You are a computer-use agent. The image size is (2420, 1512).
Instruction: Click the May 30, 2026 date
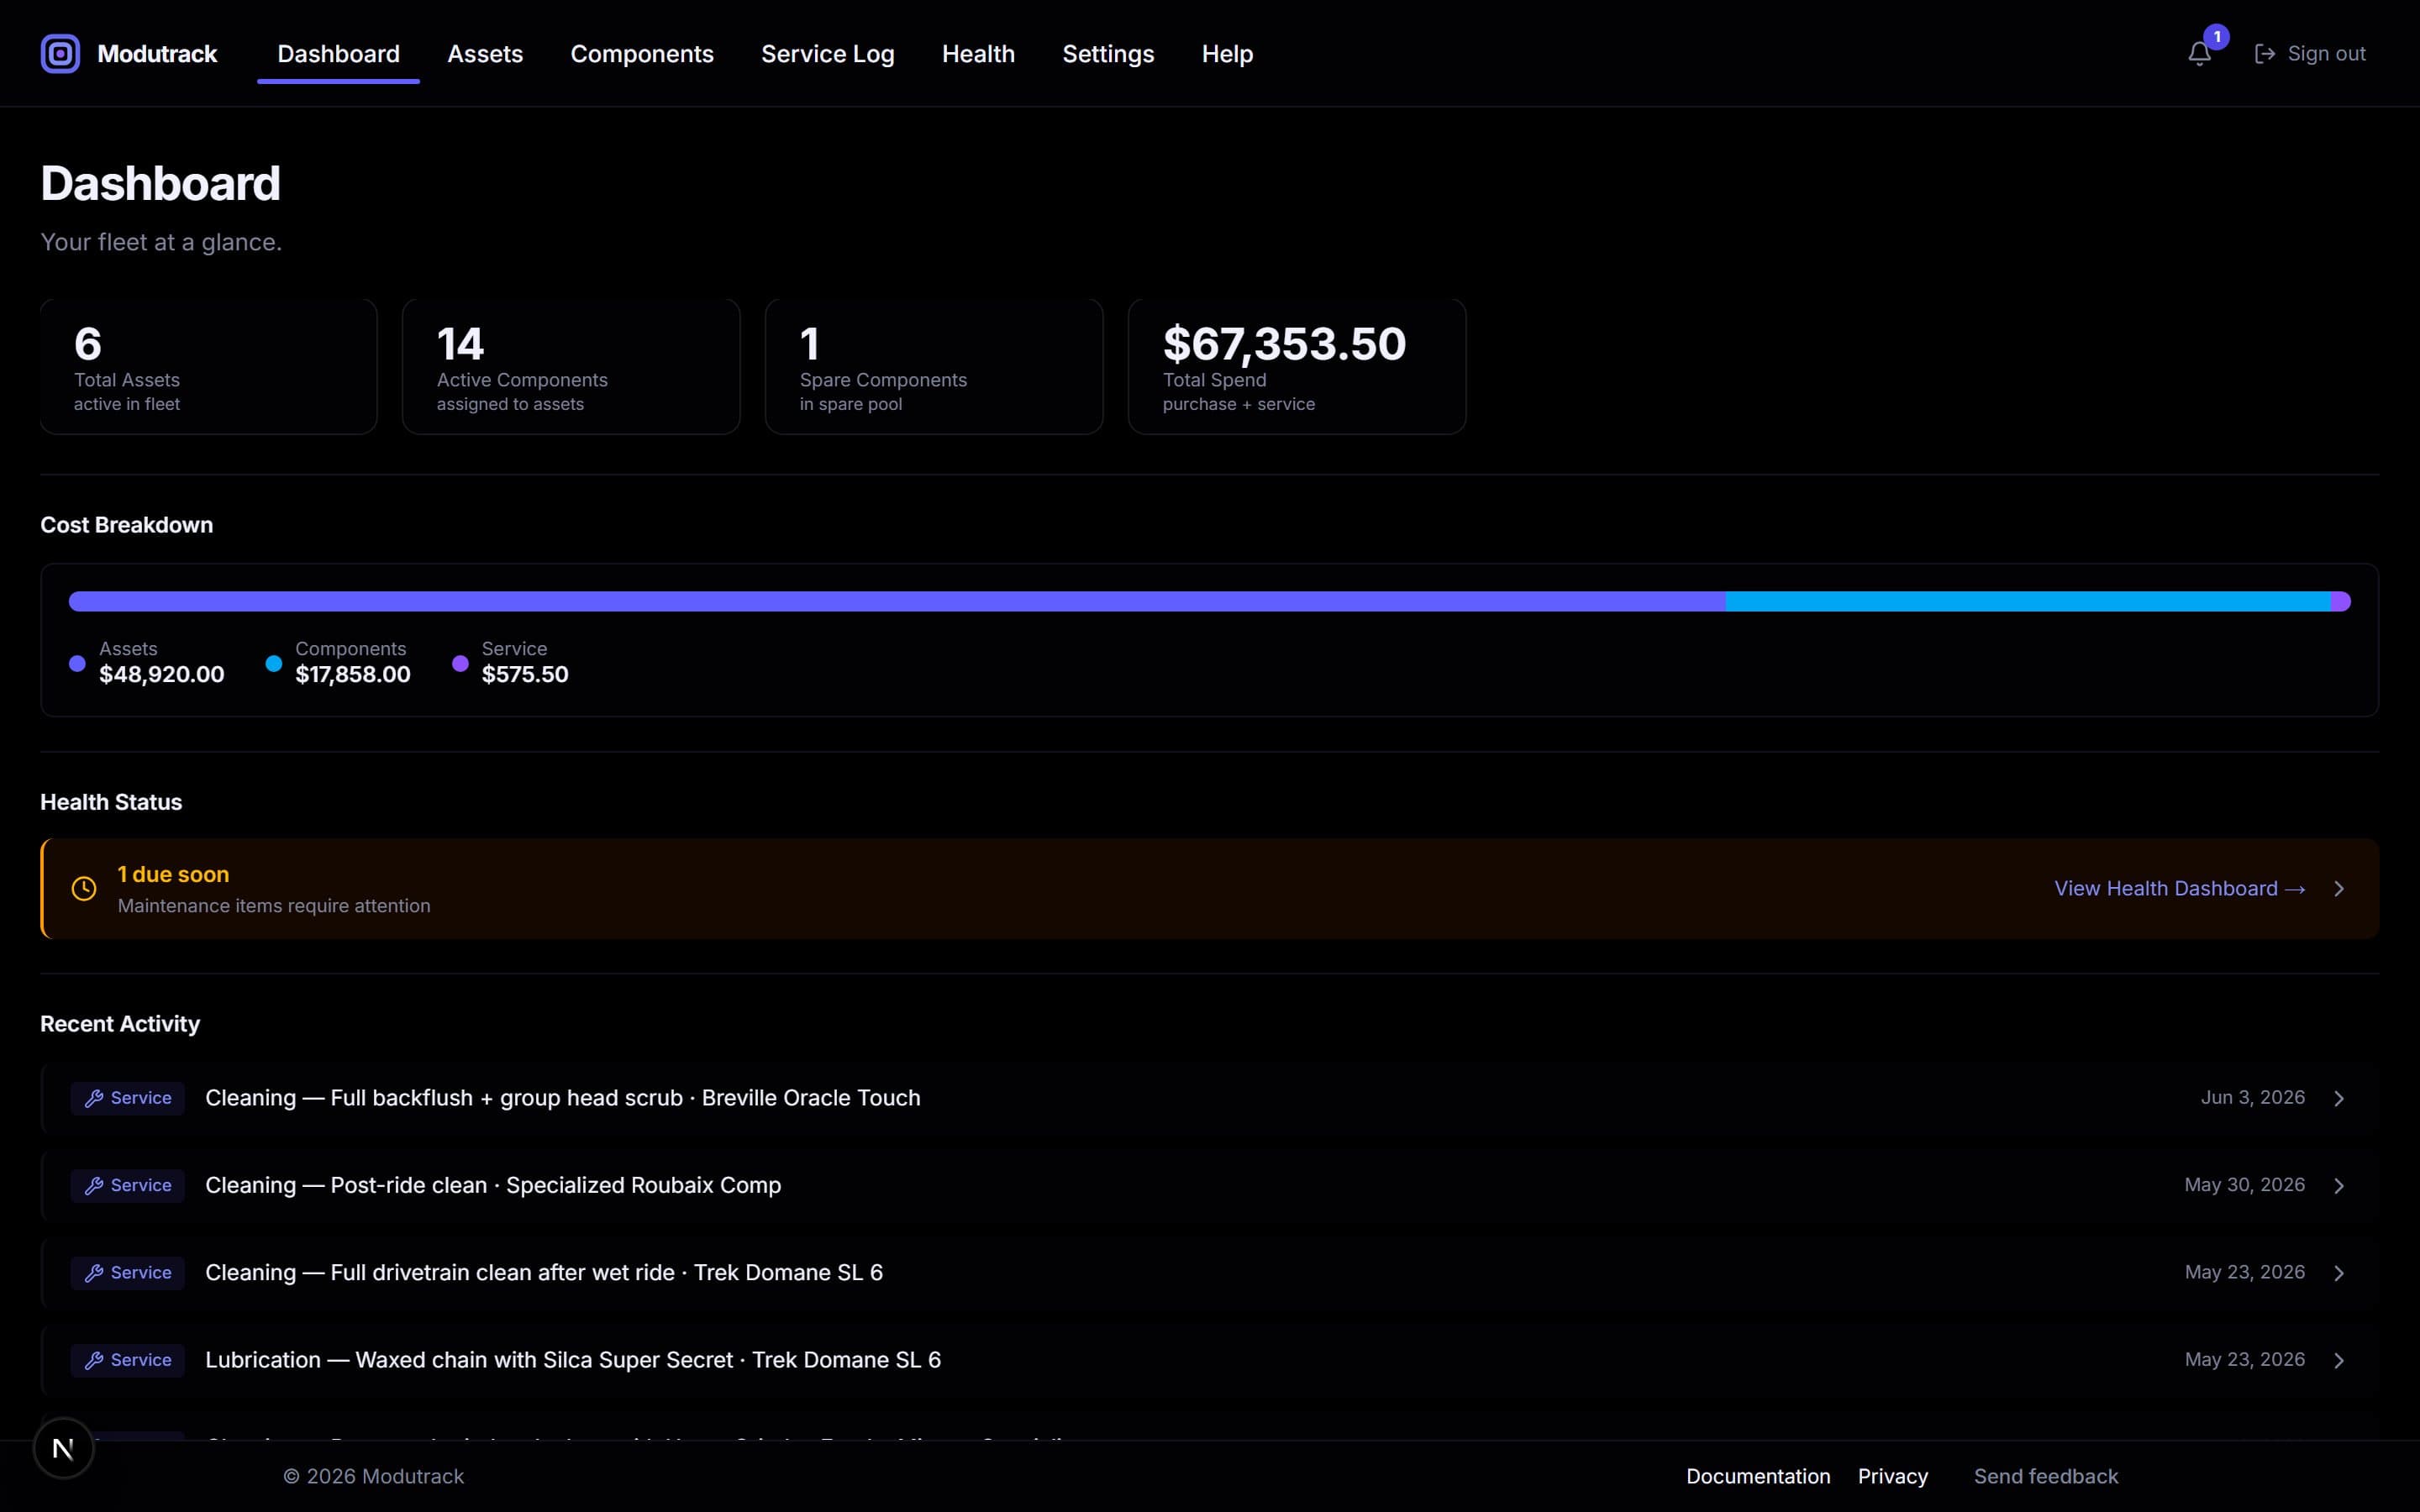(2244, 1184)
